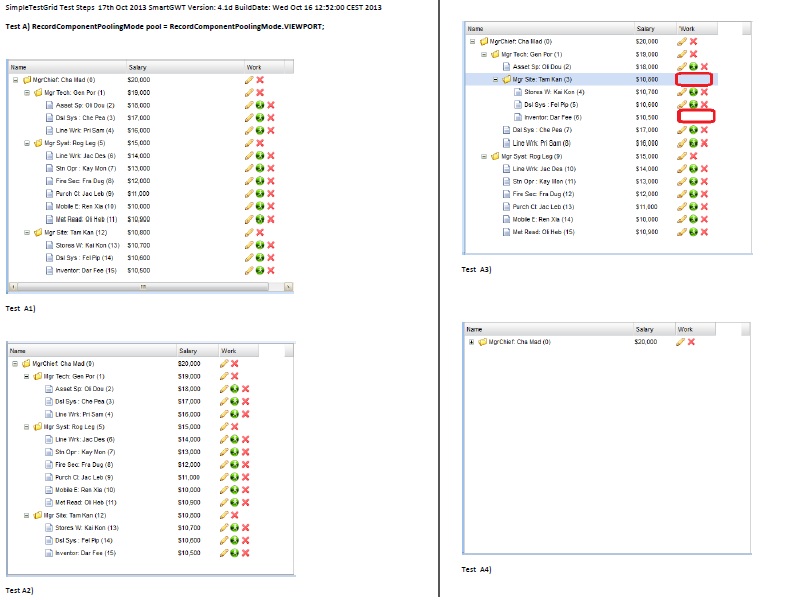800x600 pixels.
Task: Click pencil icon for Line Wrk: Pri Sam (8)
Action: (x=681, y=143)
